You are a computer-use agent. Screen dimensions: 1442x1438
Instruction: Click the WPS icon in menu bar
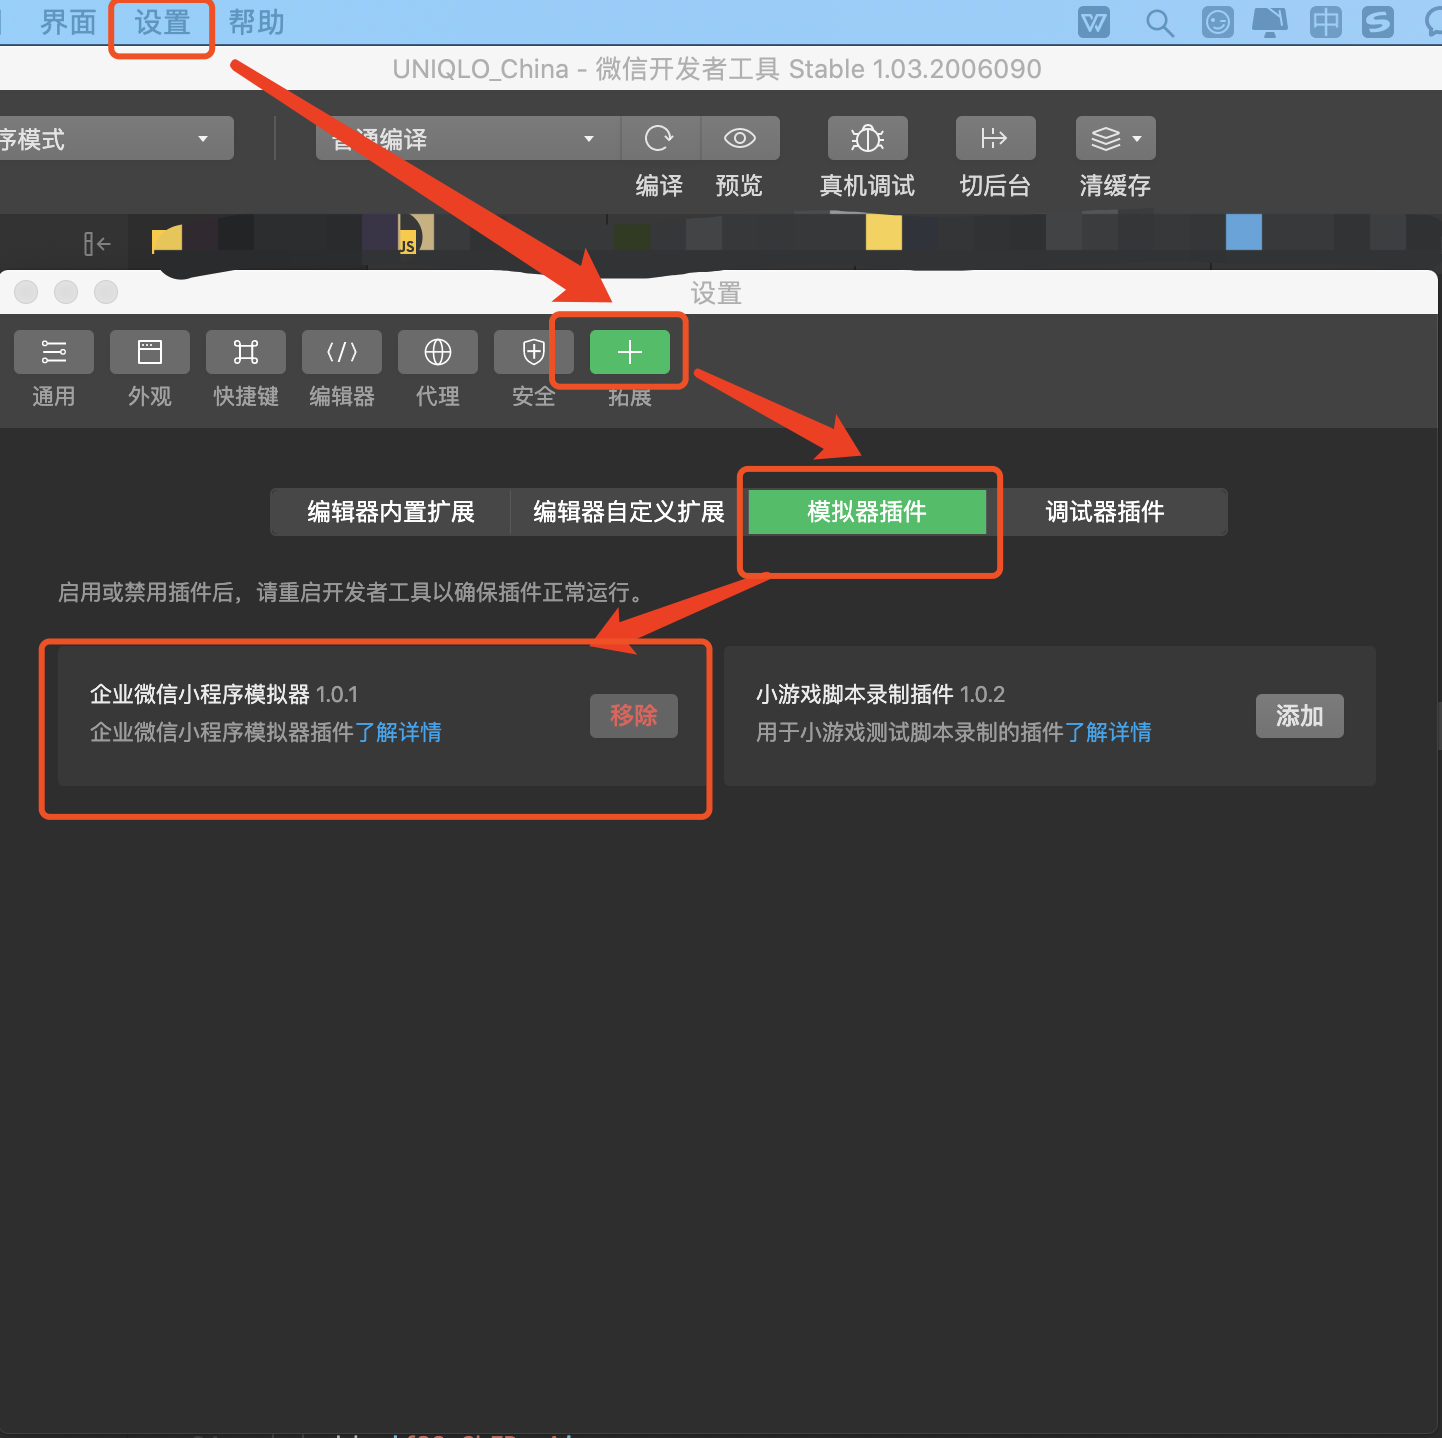point(1094,22)
